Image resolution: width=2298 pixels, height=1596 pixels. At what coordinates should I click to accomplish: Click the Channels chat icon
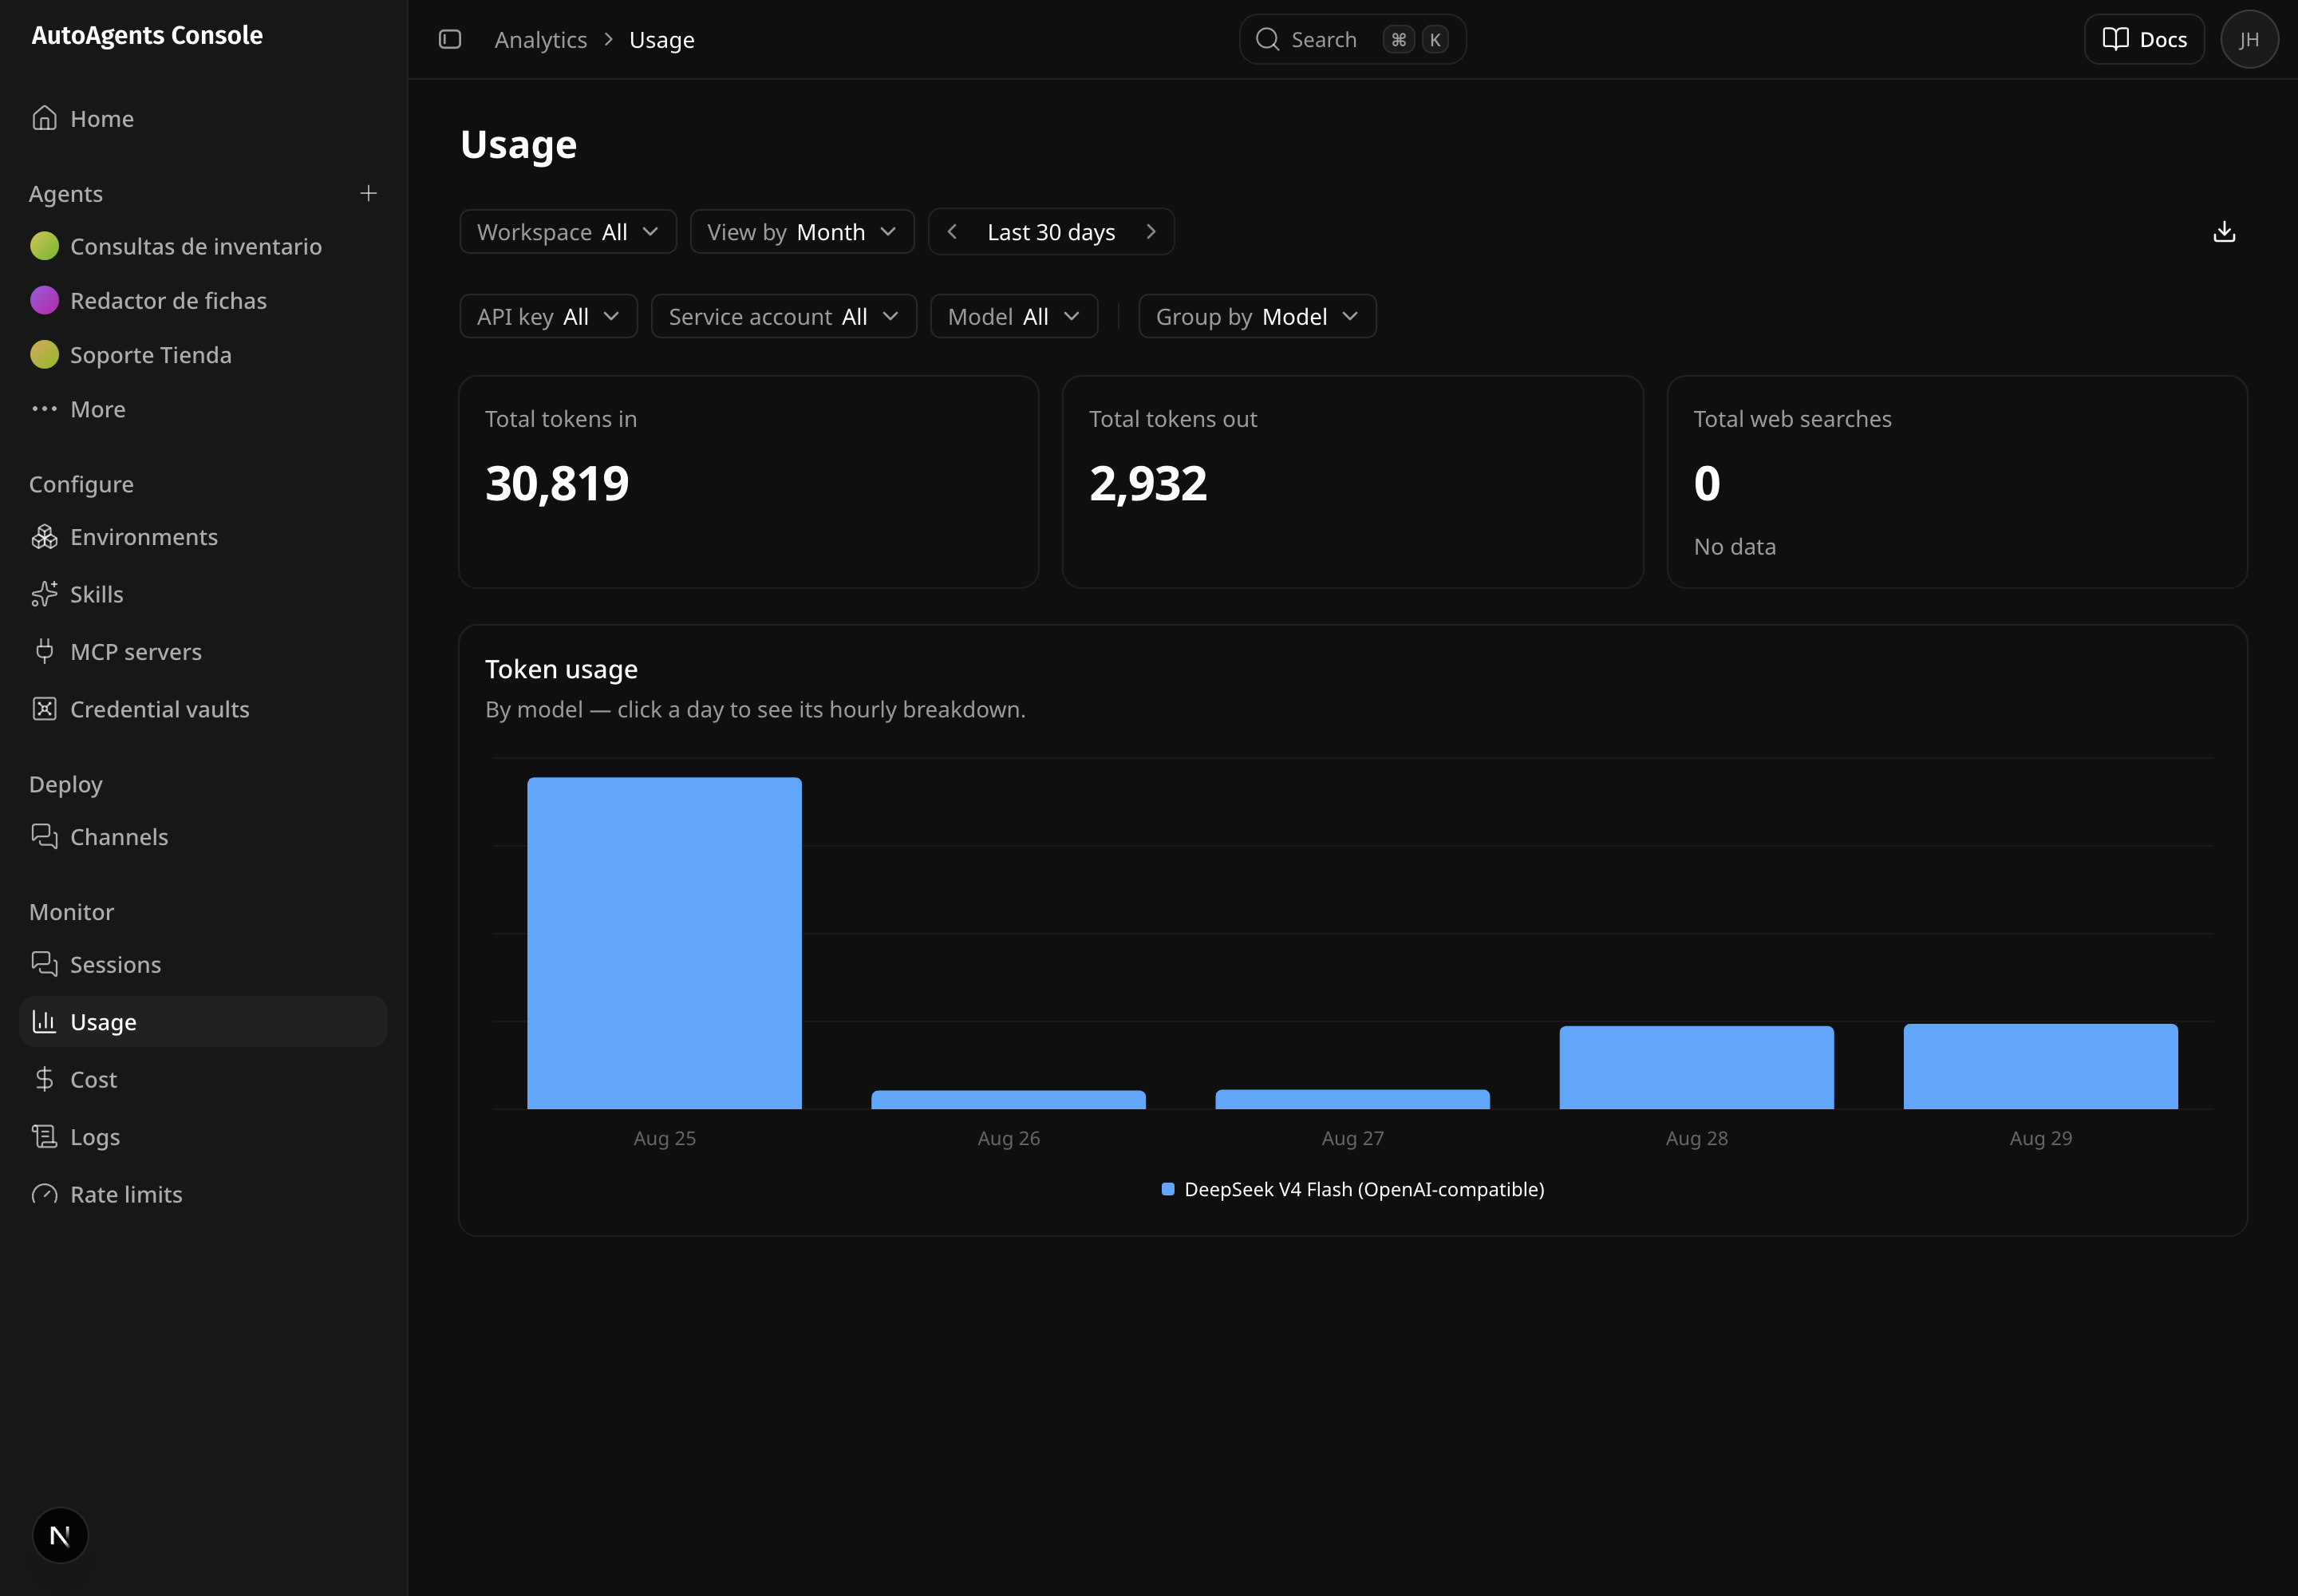[44, 836]
